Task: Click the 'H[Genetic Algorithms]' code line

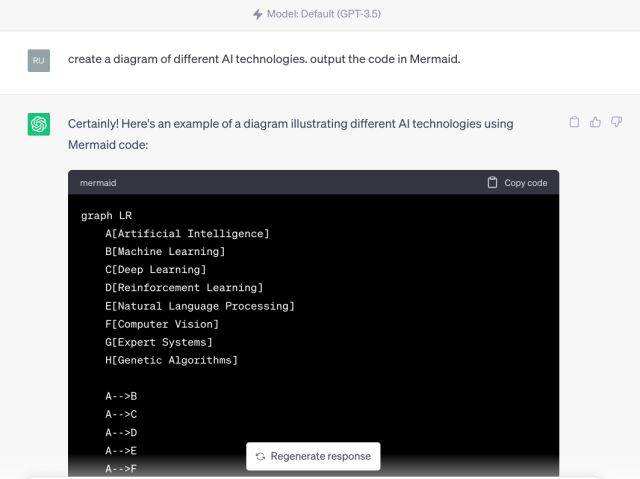Action: [x=171, y=360]
